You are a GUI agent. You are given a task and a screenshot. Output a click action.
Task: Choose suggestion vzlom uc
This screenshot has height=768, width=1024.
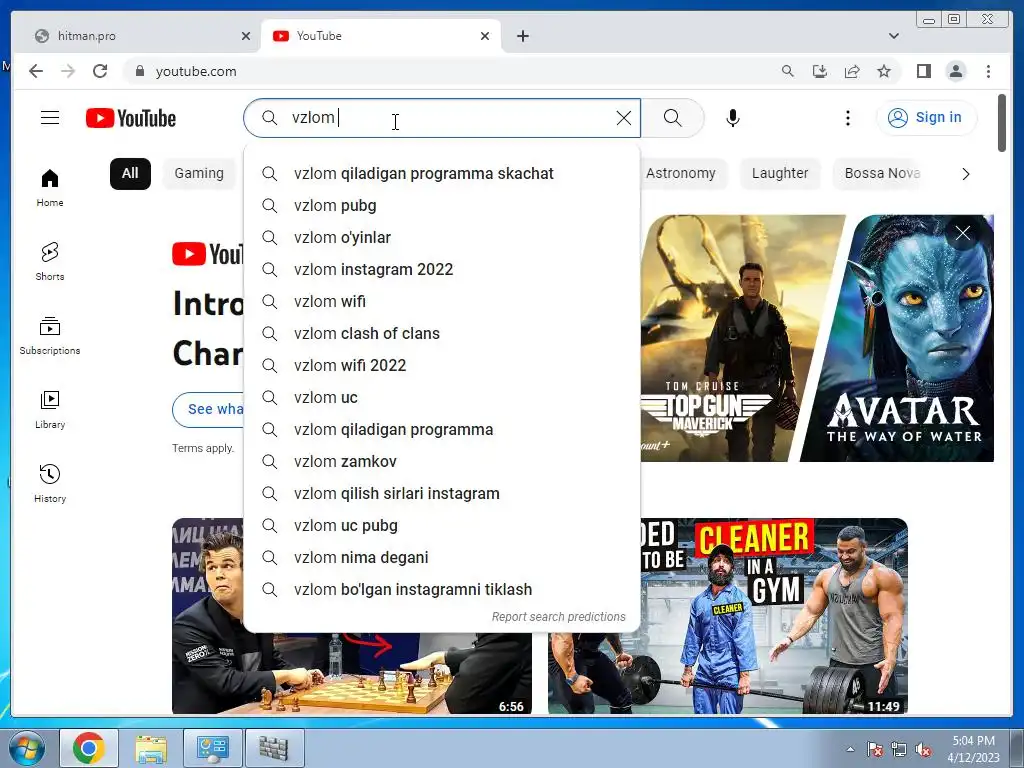(442, 397)
